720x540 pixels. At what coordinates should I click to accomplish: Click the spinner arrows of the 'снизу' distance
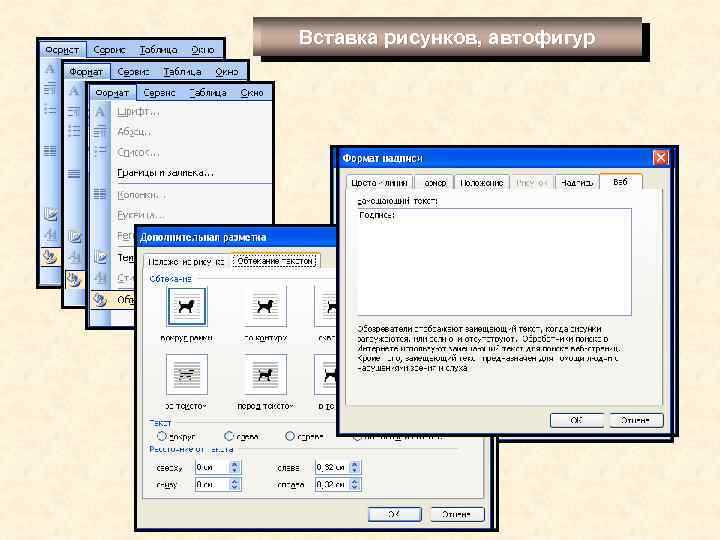[x=235, y=484]
